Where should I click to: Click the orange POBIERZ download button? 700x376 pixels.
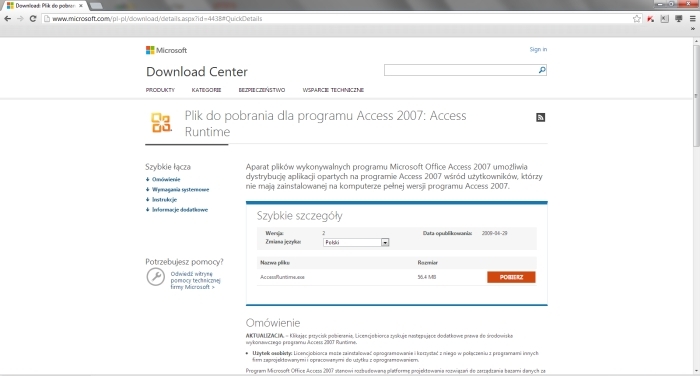tap(511, 277)
